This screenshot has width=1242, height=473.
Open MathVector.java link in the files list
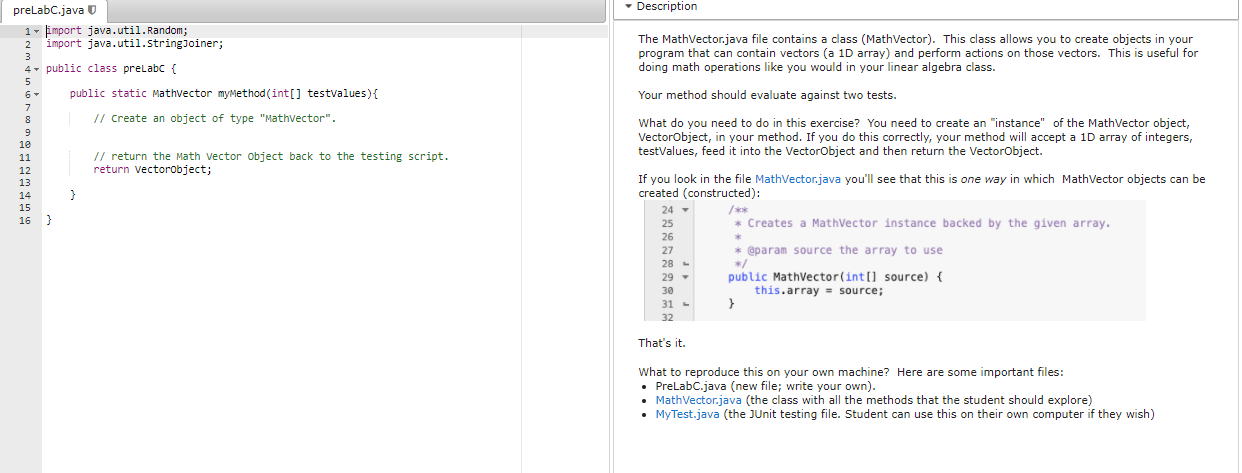[x=699, y=400]
